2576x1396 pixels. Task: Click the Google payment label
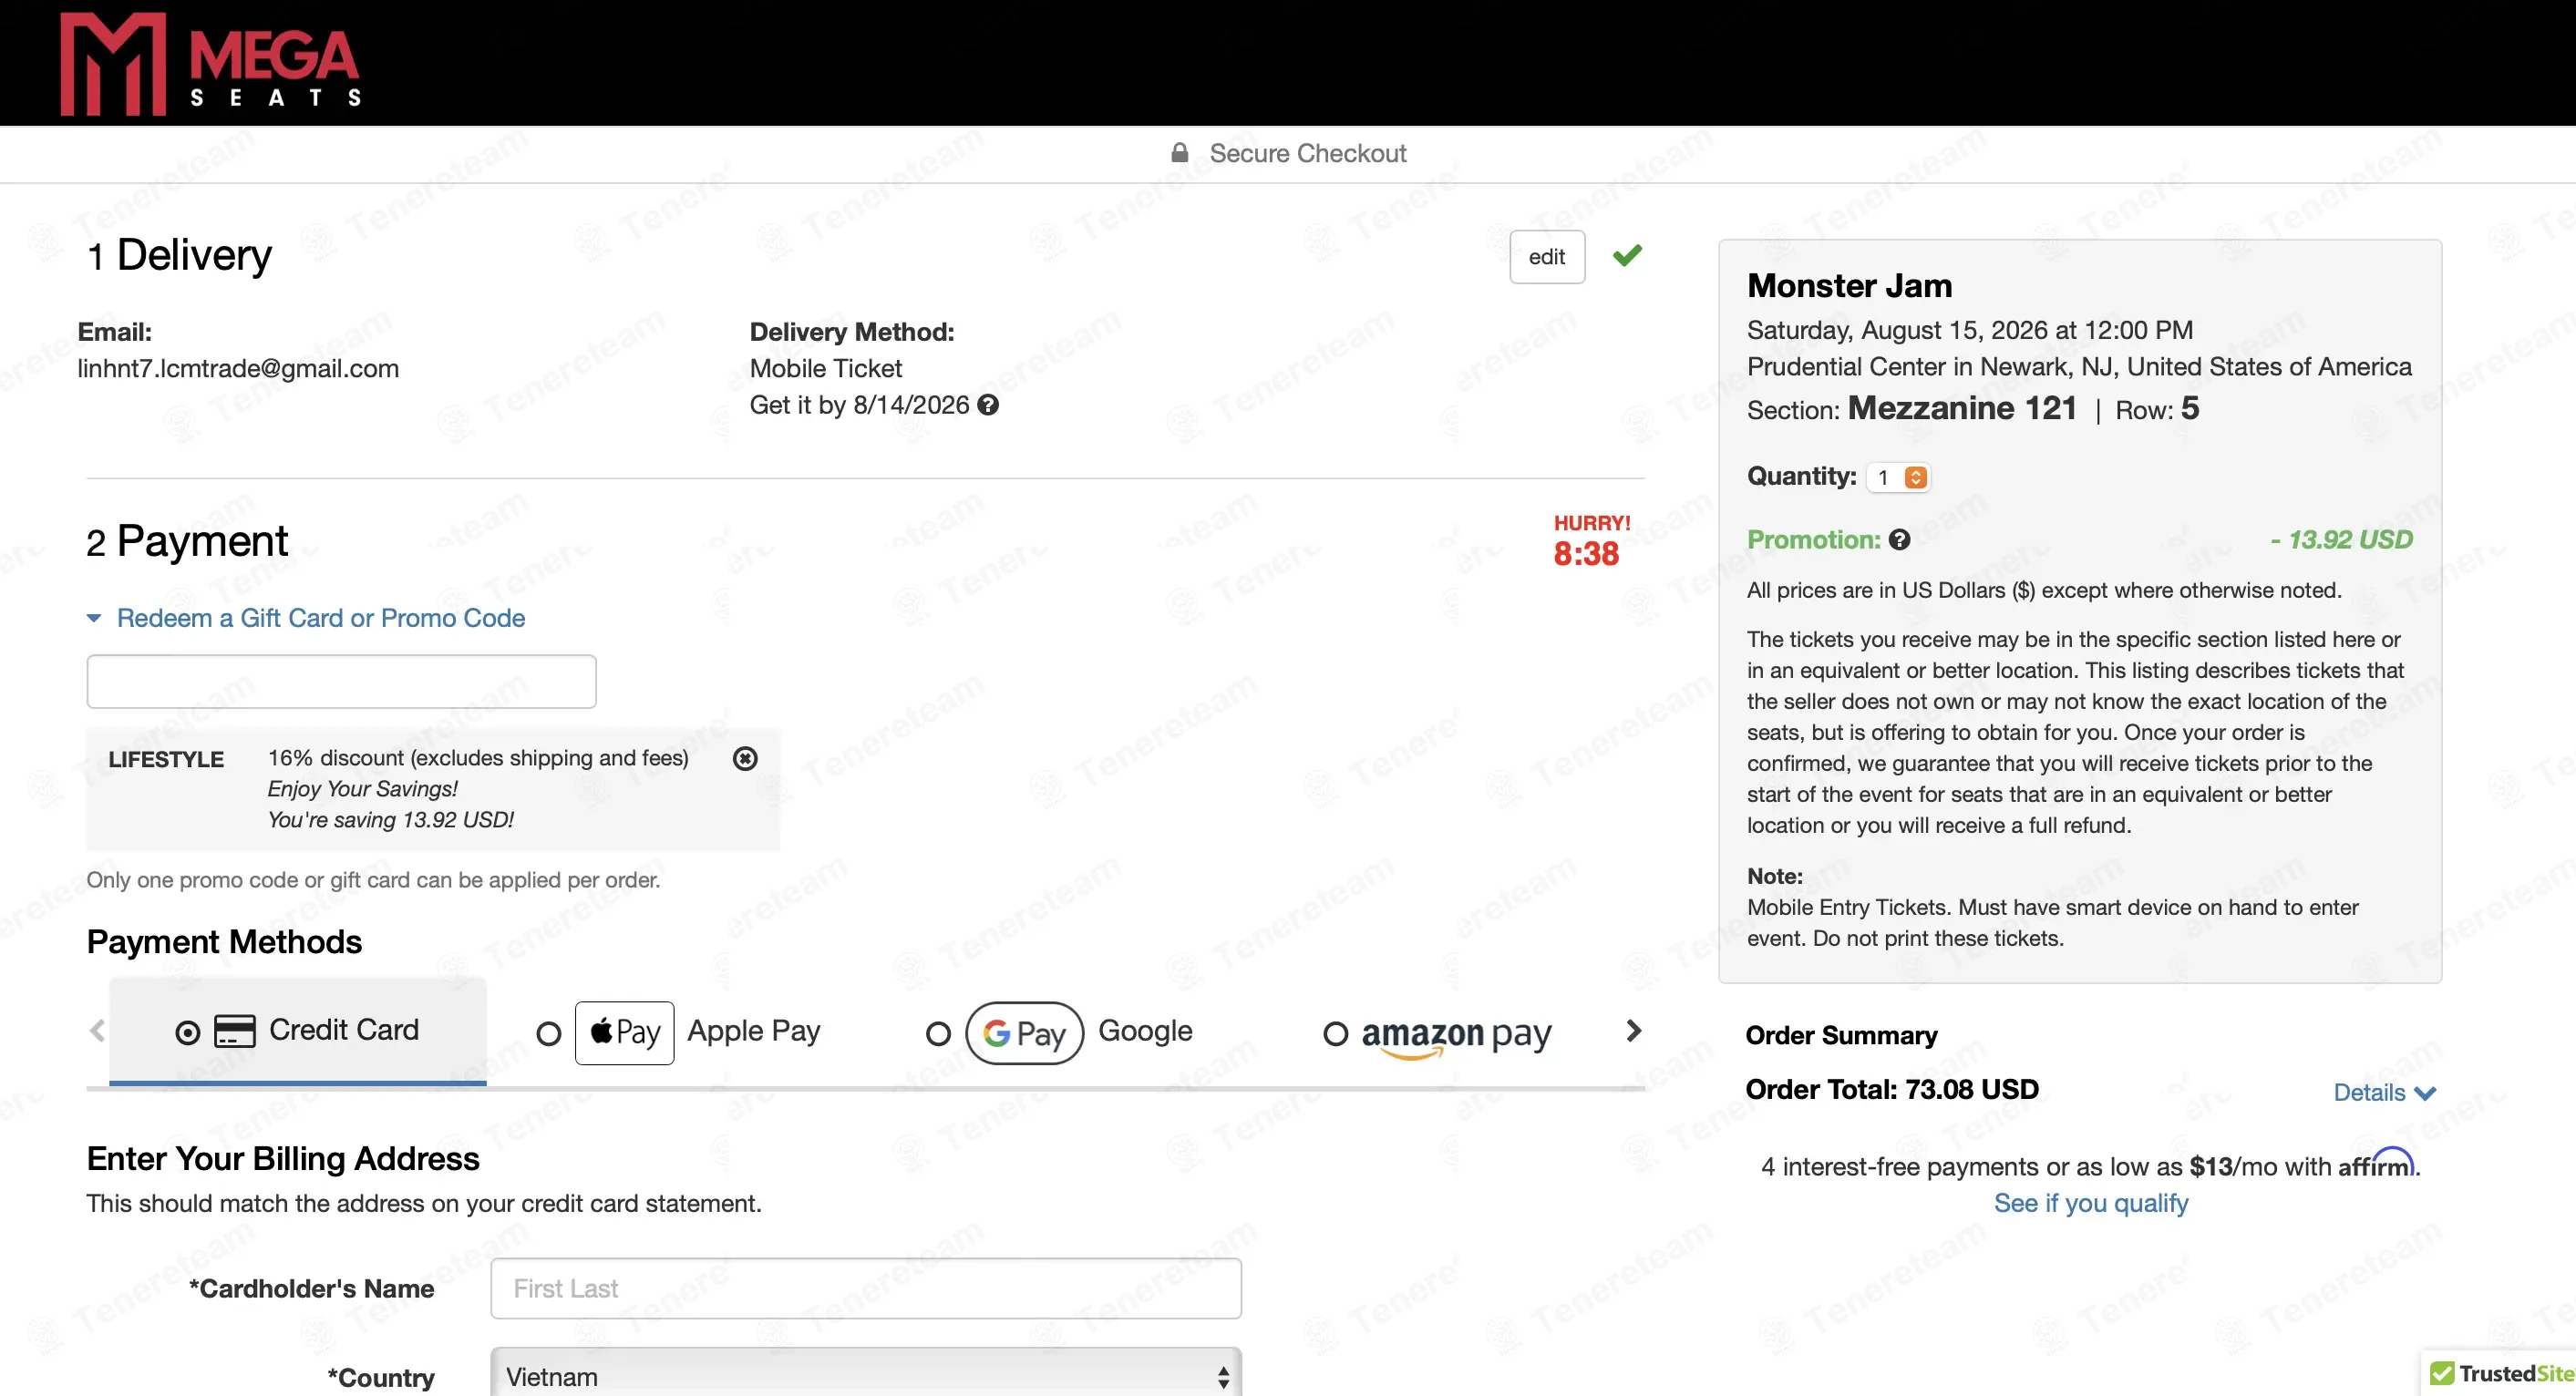1145,1031
